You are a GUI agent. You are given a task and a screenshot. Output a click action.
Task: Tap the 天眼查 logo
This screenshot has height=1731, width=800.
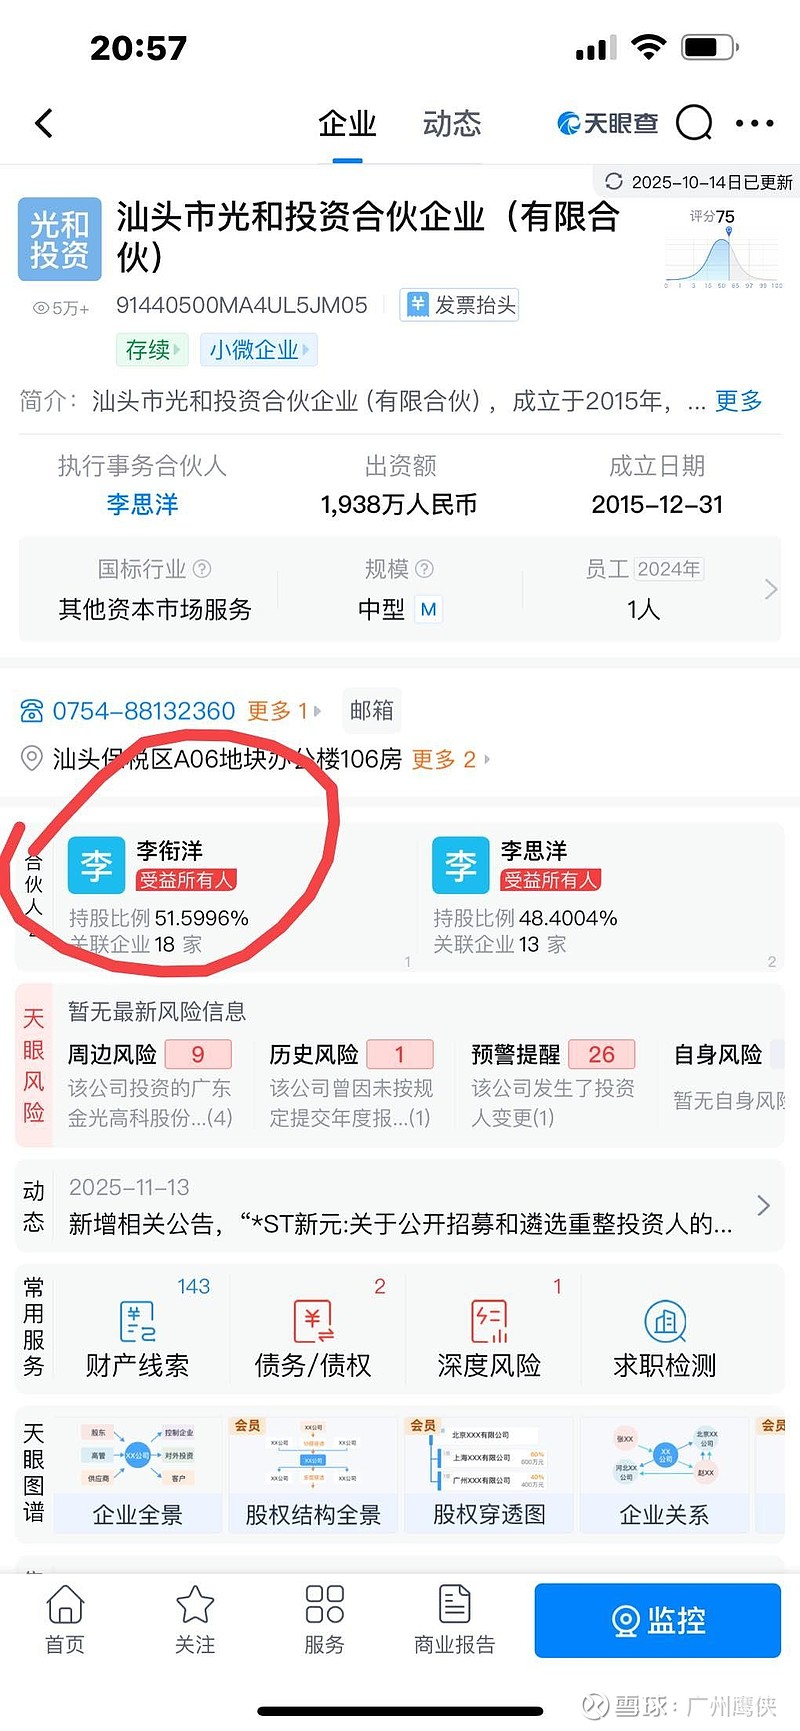click(607, 124)
